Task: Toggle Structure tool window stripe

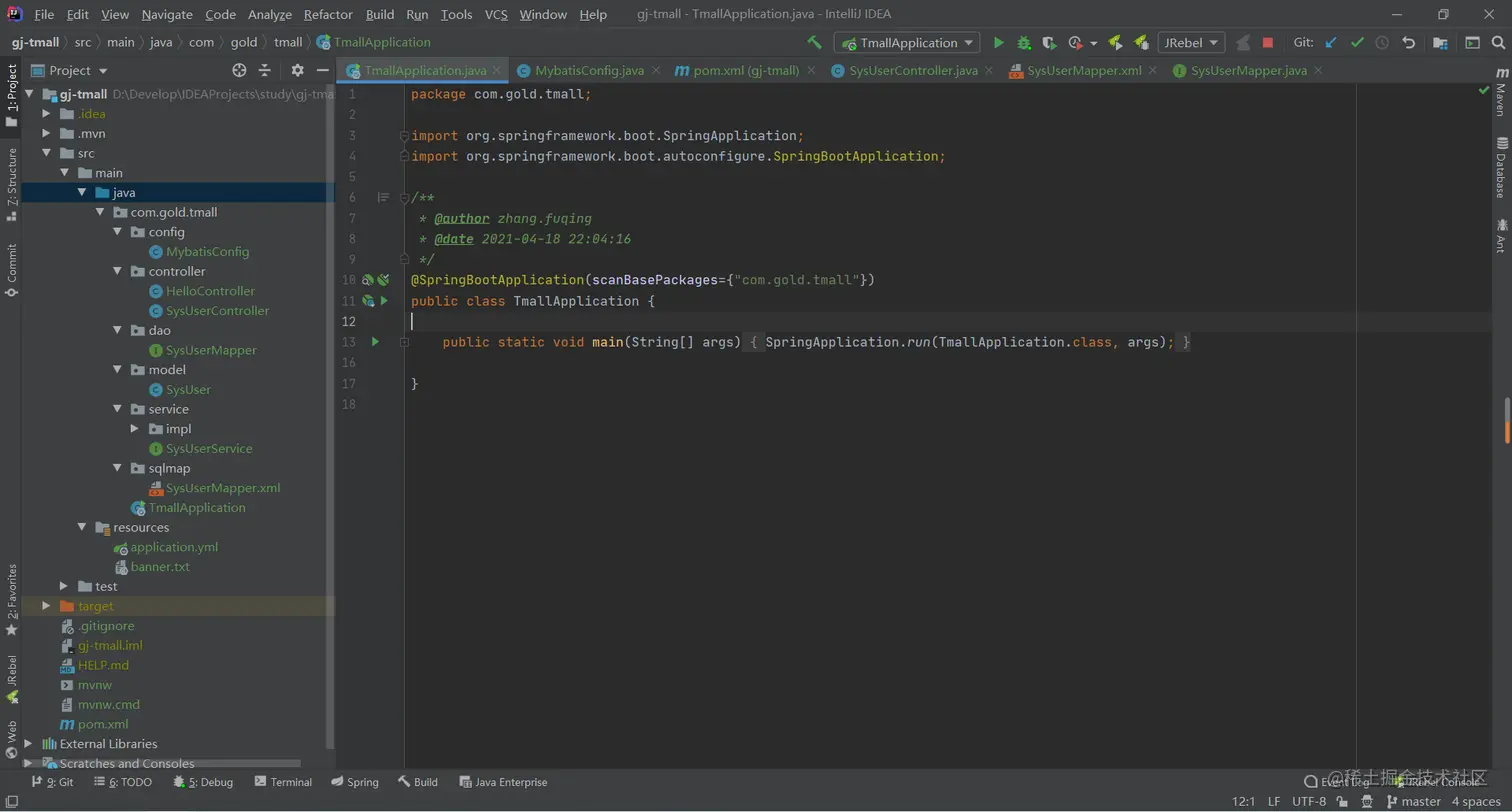Action: tap(12, 183)
